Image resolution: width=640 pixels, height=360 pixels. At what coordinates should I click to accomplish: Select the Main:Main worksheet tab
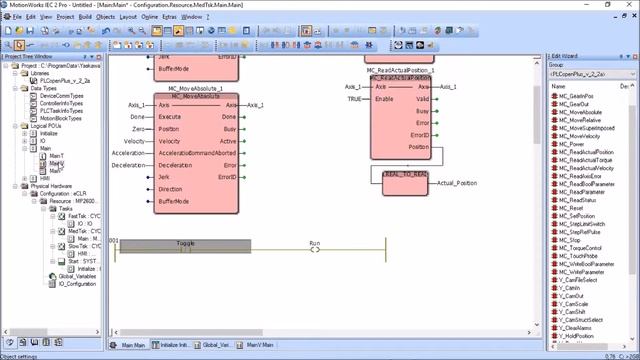point(128,345)
